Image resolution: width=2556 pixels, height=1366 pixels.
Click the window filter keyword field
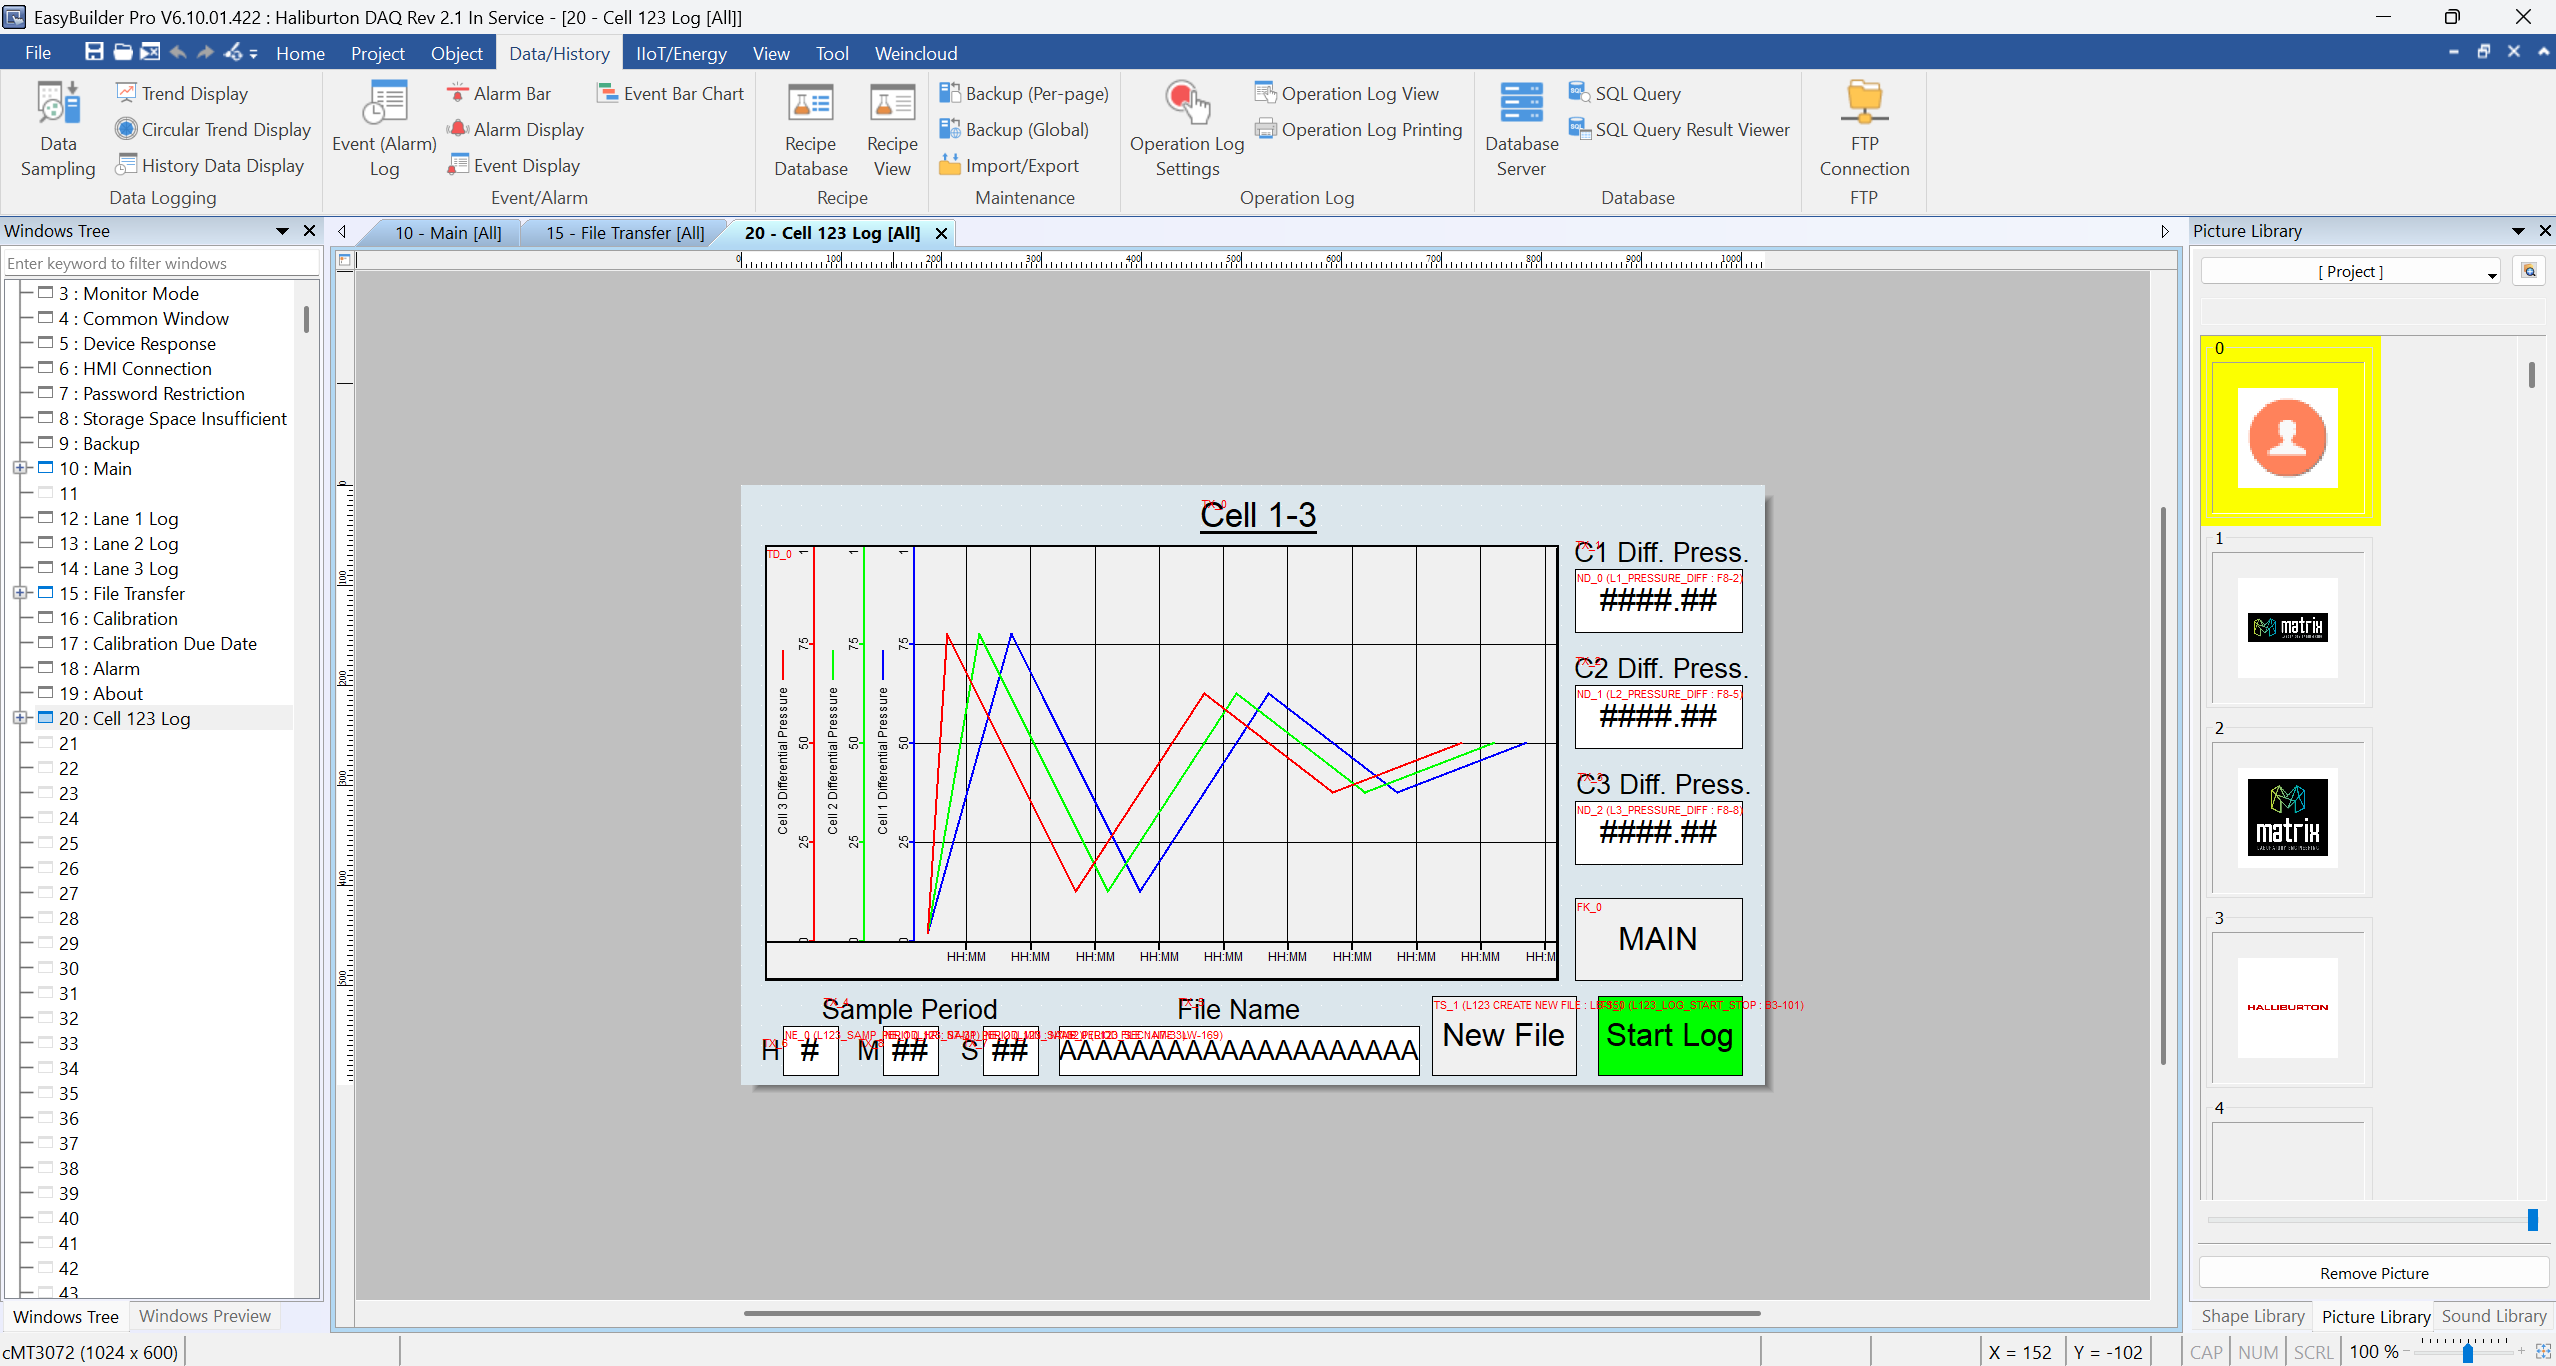pos(160,263)
